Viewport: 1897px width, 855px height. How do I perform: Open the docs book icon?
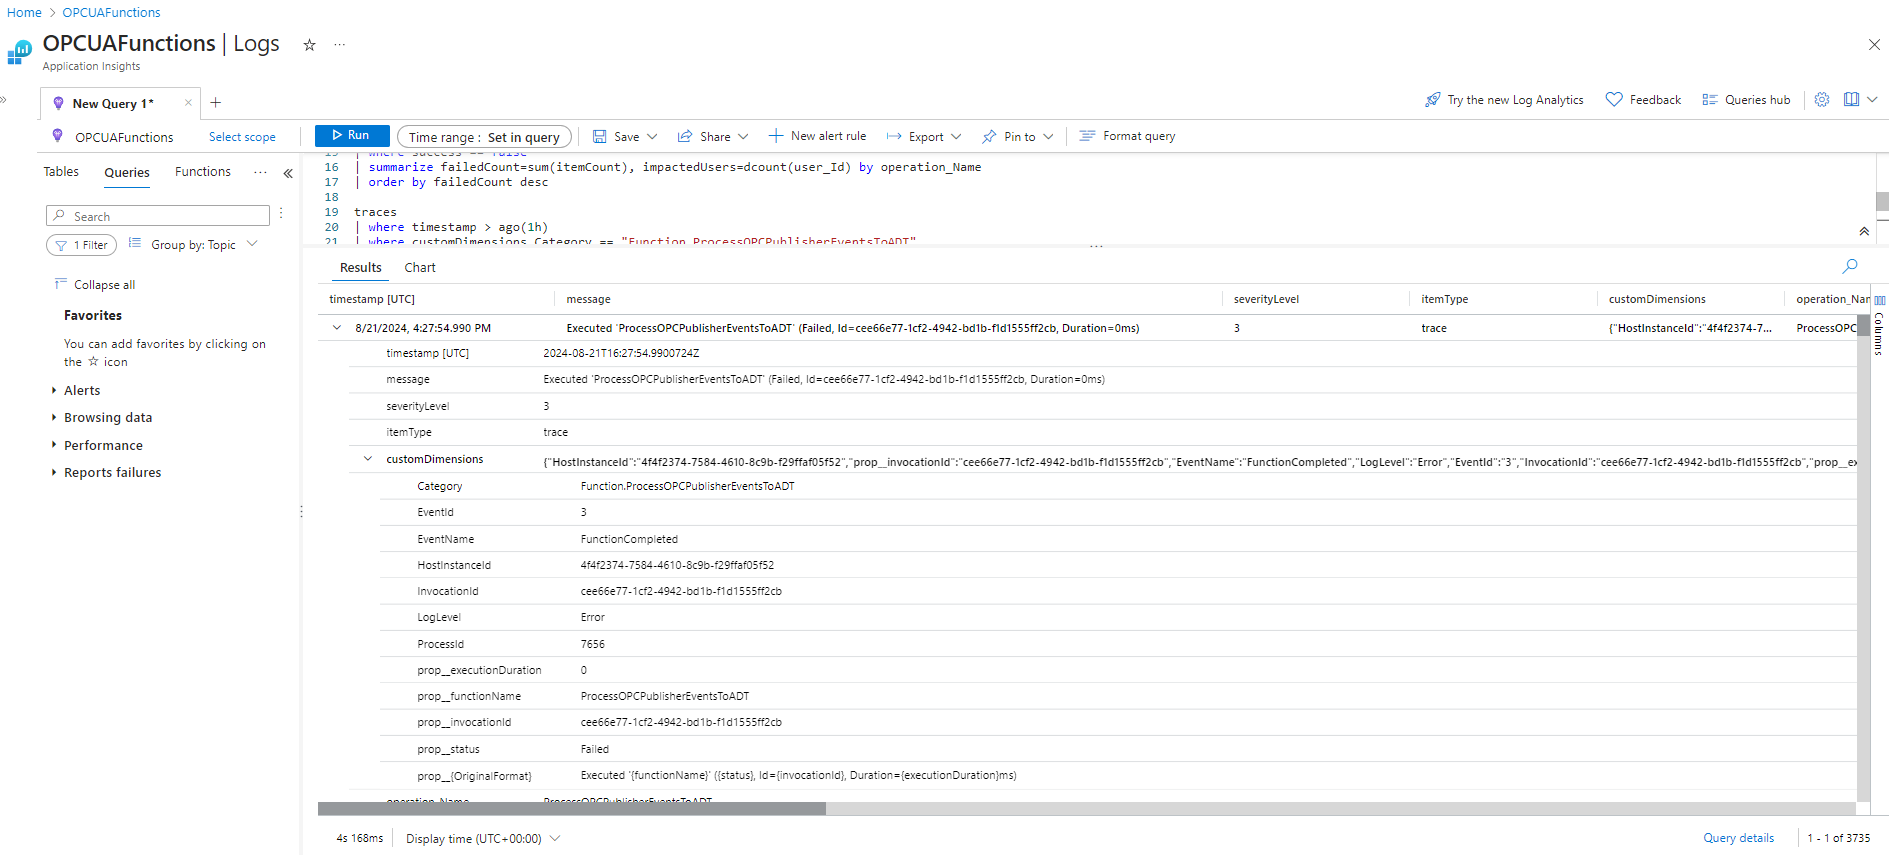[1851, 100]
